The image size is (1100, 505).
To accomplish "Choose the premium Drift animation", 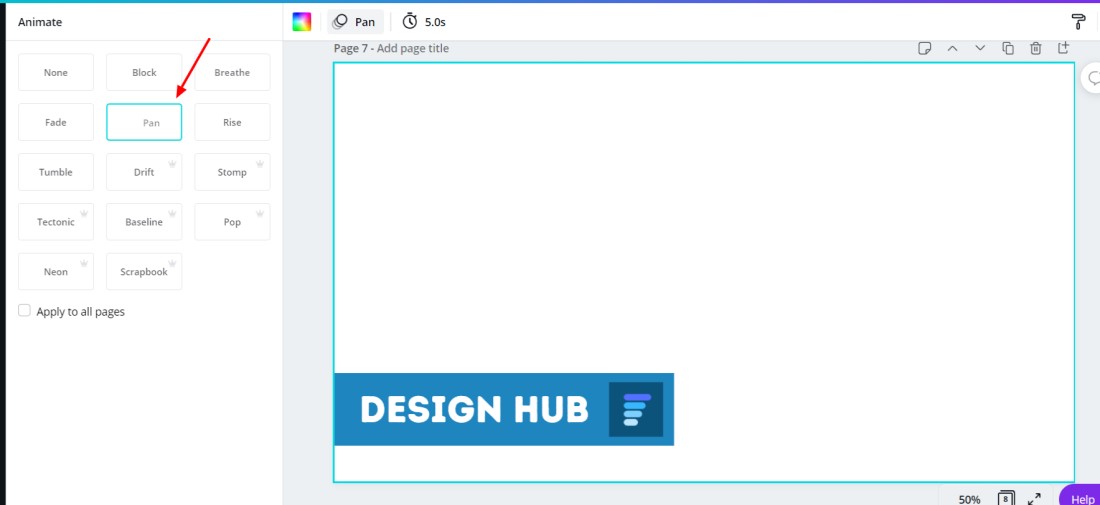I will pyautogui.click(x=144, y=172).
